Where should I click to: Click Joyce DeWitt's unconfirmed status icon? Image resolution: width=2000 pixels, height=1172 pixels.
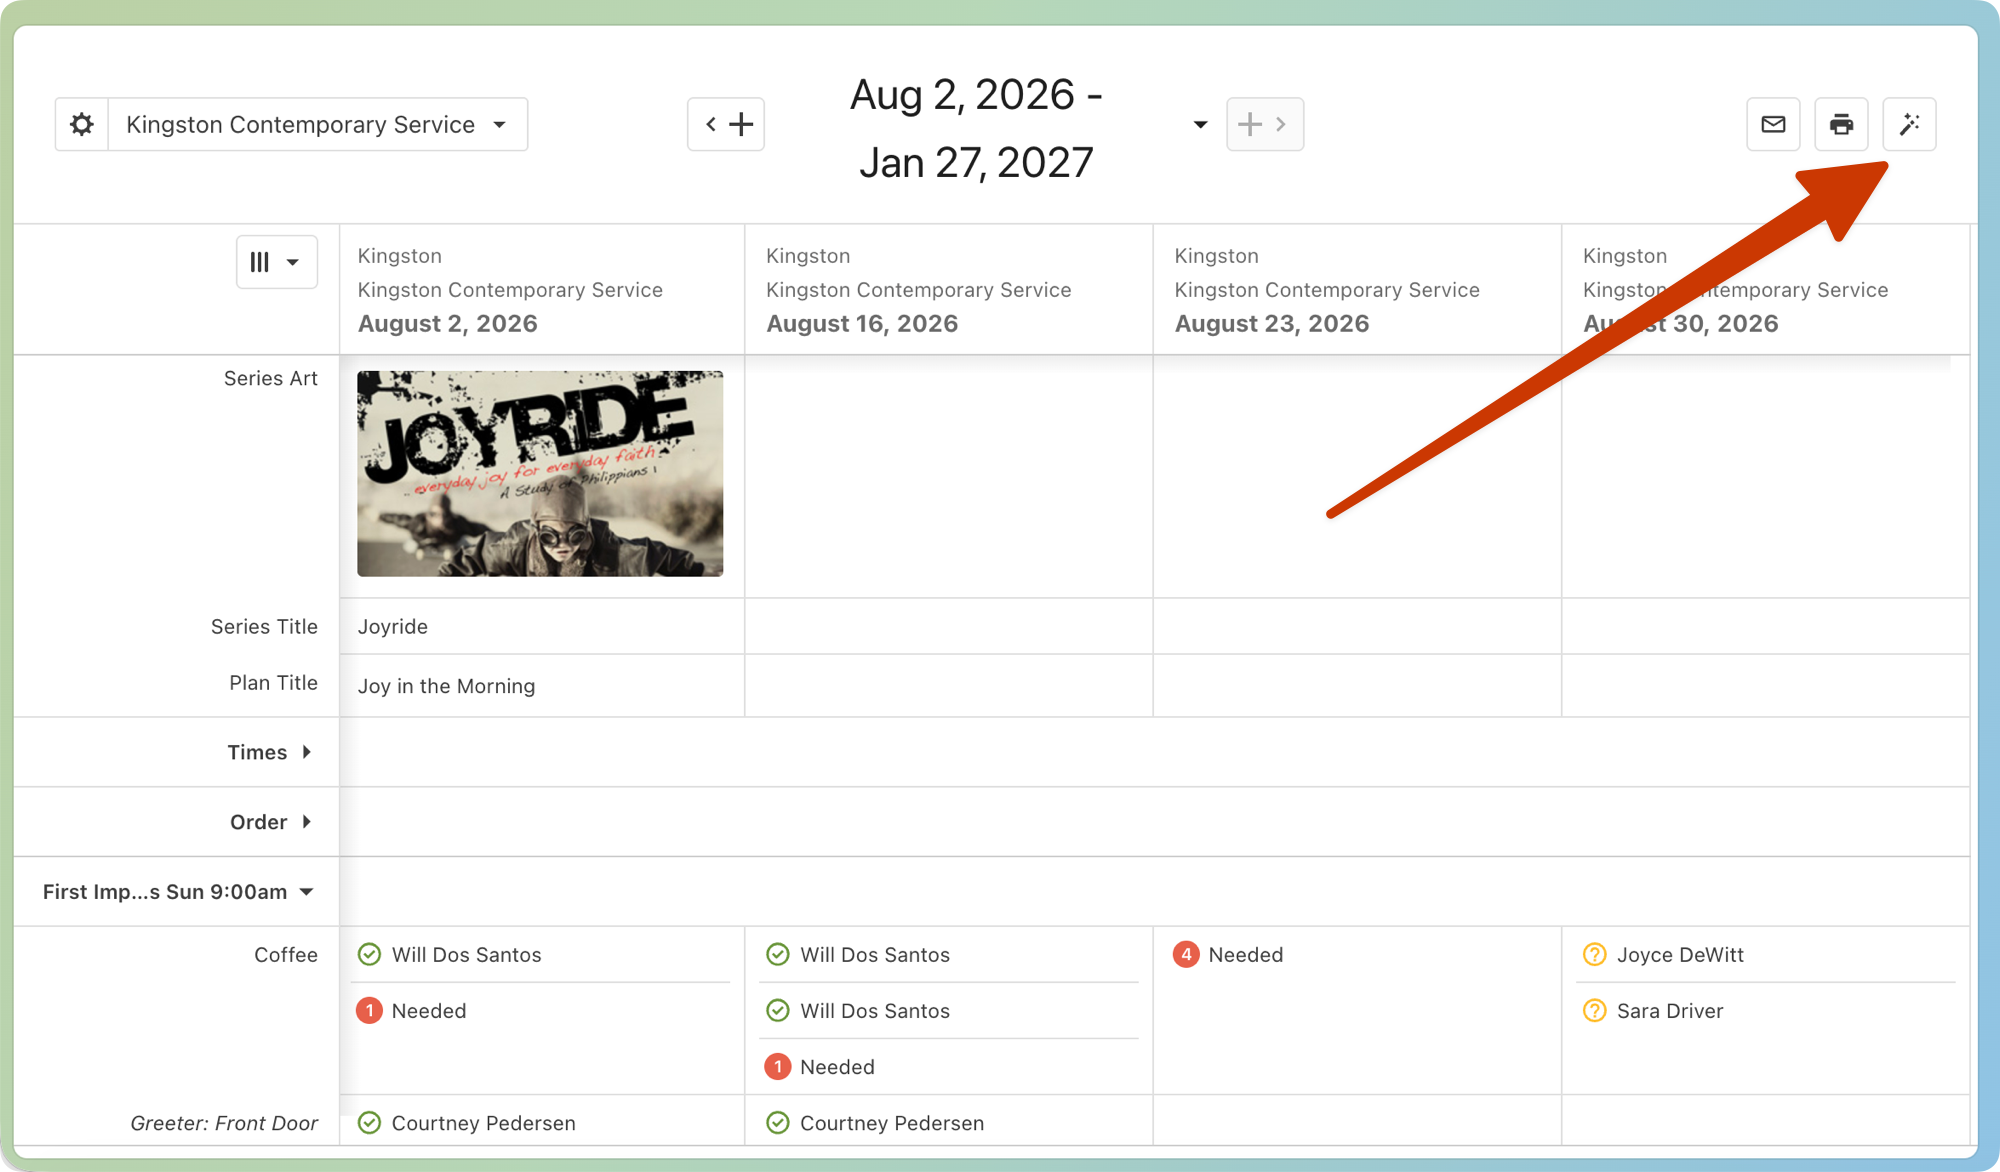1595,955
